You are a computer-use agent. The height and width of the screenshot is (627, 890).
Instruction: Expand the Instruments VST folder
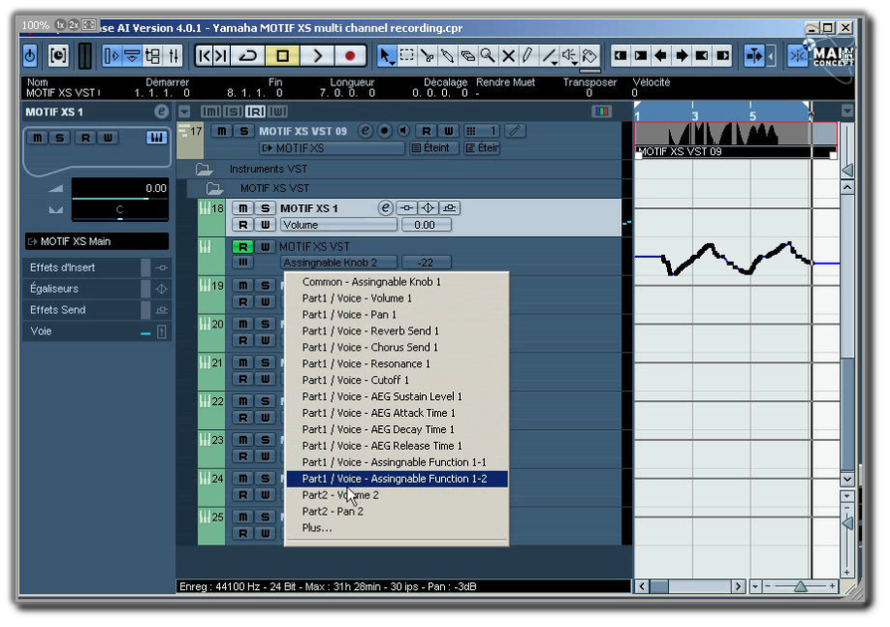pos(204,169)
